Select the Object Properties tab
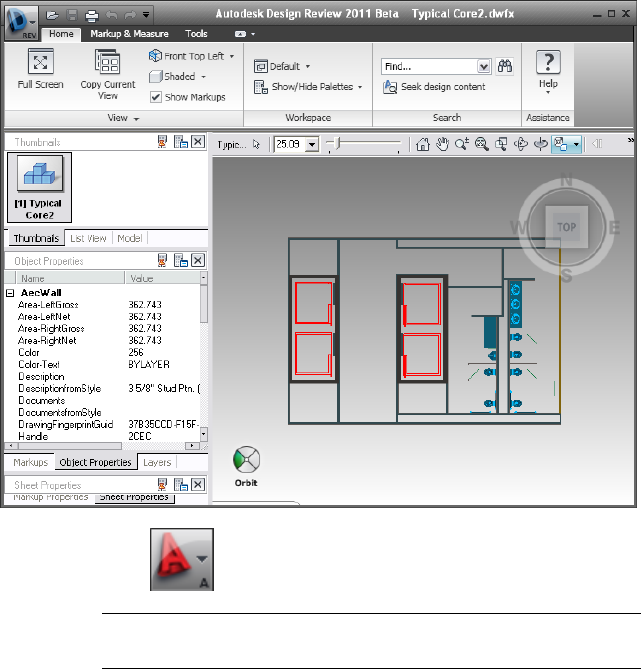The height and width of the screenshot is (669, 641). (96, 462)
